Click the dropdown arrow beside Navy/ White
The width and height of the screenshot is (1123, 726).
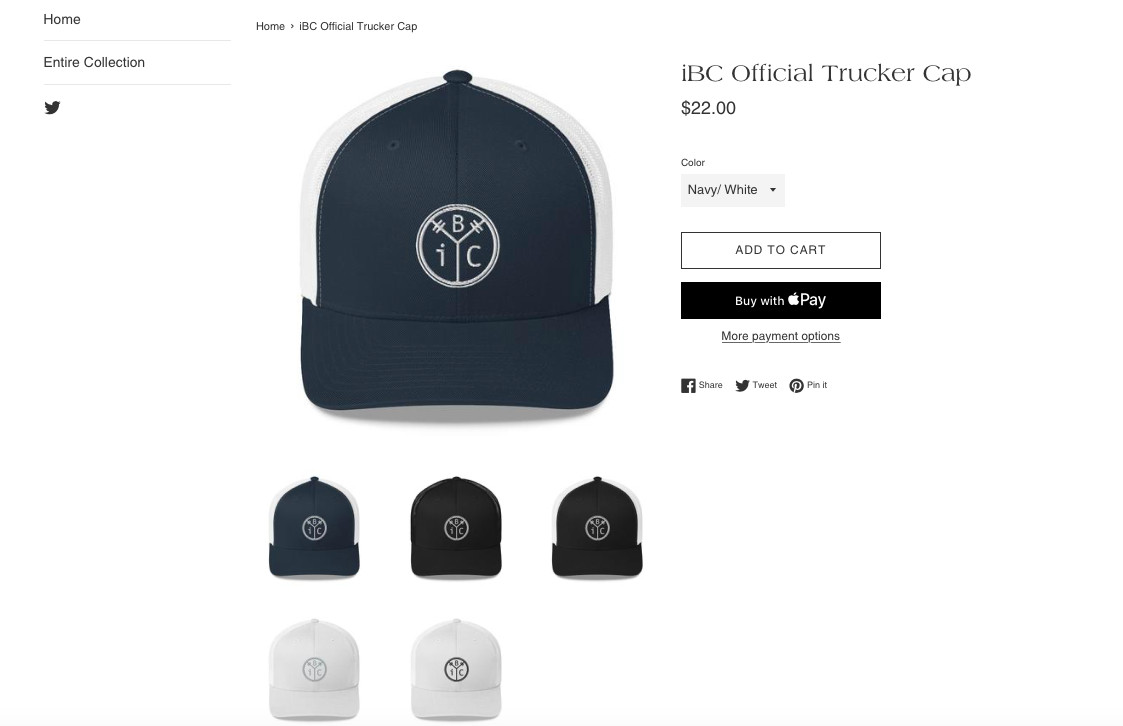pos(773,190)
